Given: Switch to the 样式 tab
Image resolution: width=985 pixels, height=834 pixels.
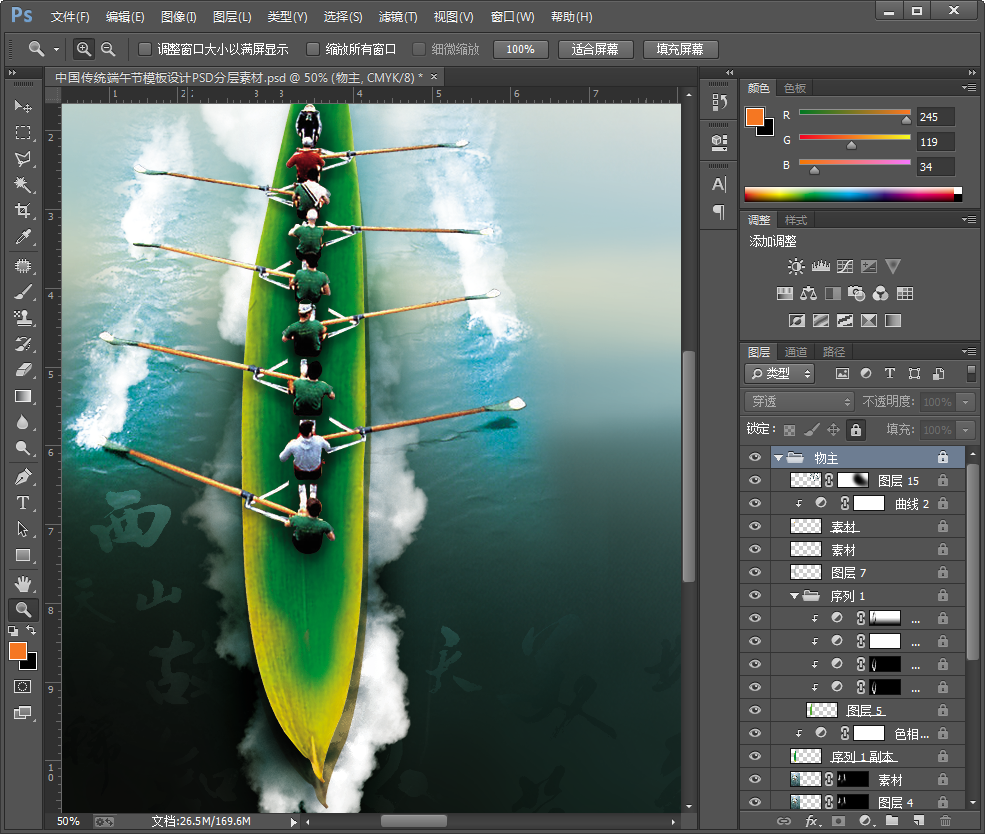Looking at the screenshot, I should point(796,220).
